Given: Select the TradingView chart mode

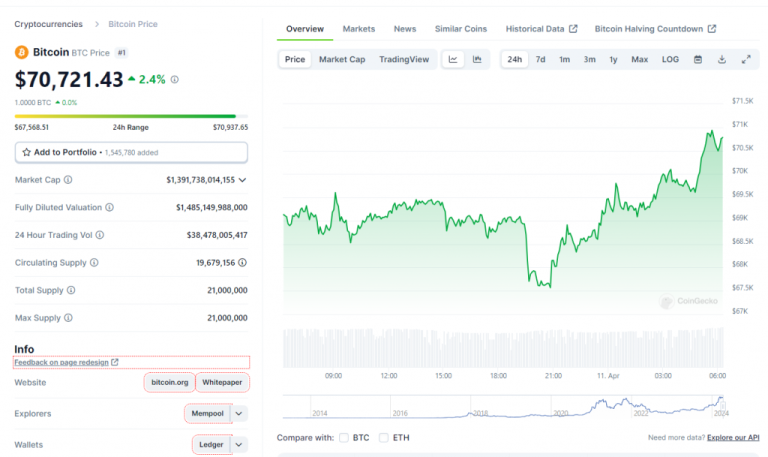Looking at the screenshot, I should tap(404, 59).
